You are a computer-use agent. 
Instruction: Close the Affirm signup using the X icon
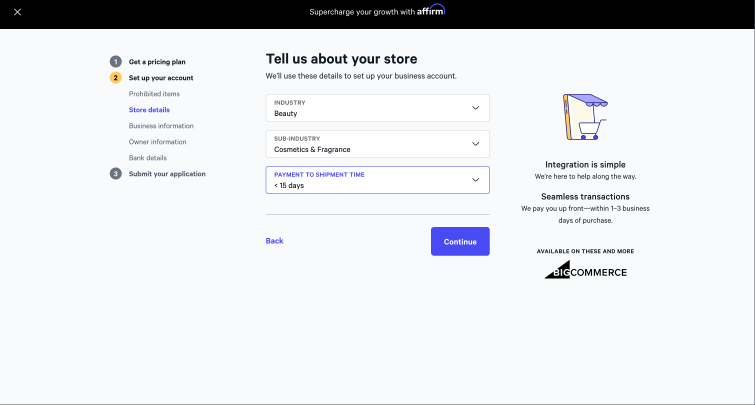[17, 12]
